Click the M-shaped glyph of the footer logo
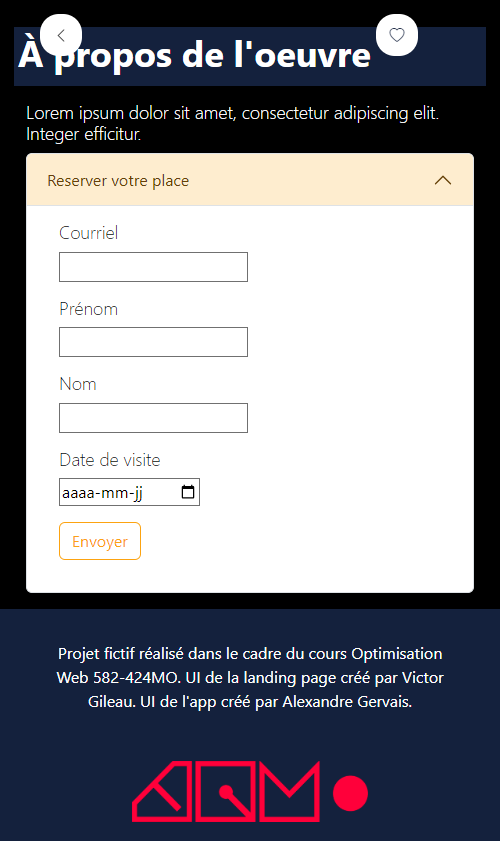Viewport: 500px width, 841px height. 290,792
